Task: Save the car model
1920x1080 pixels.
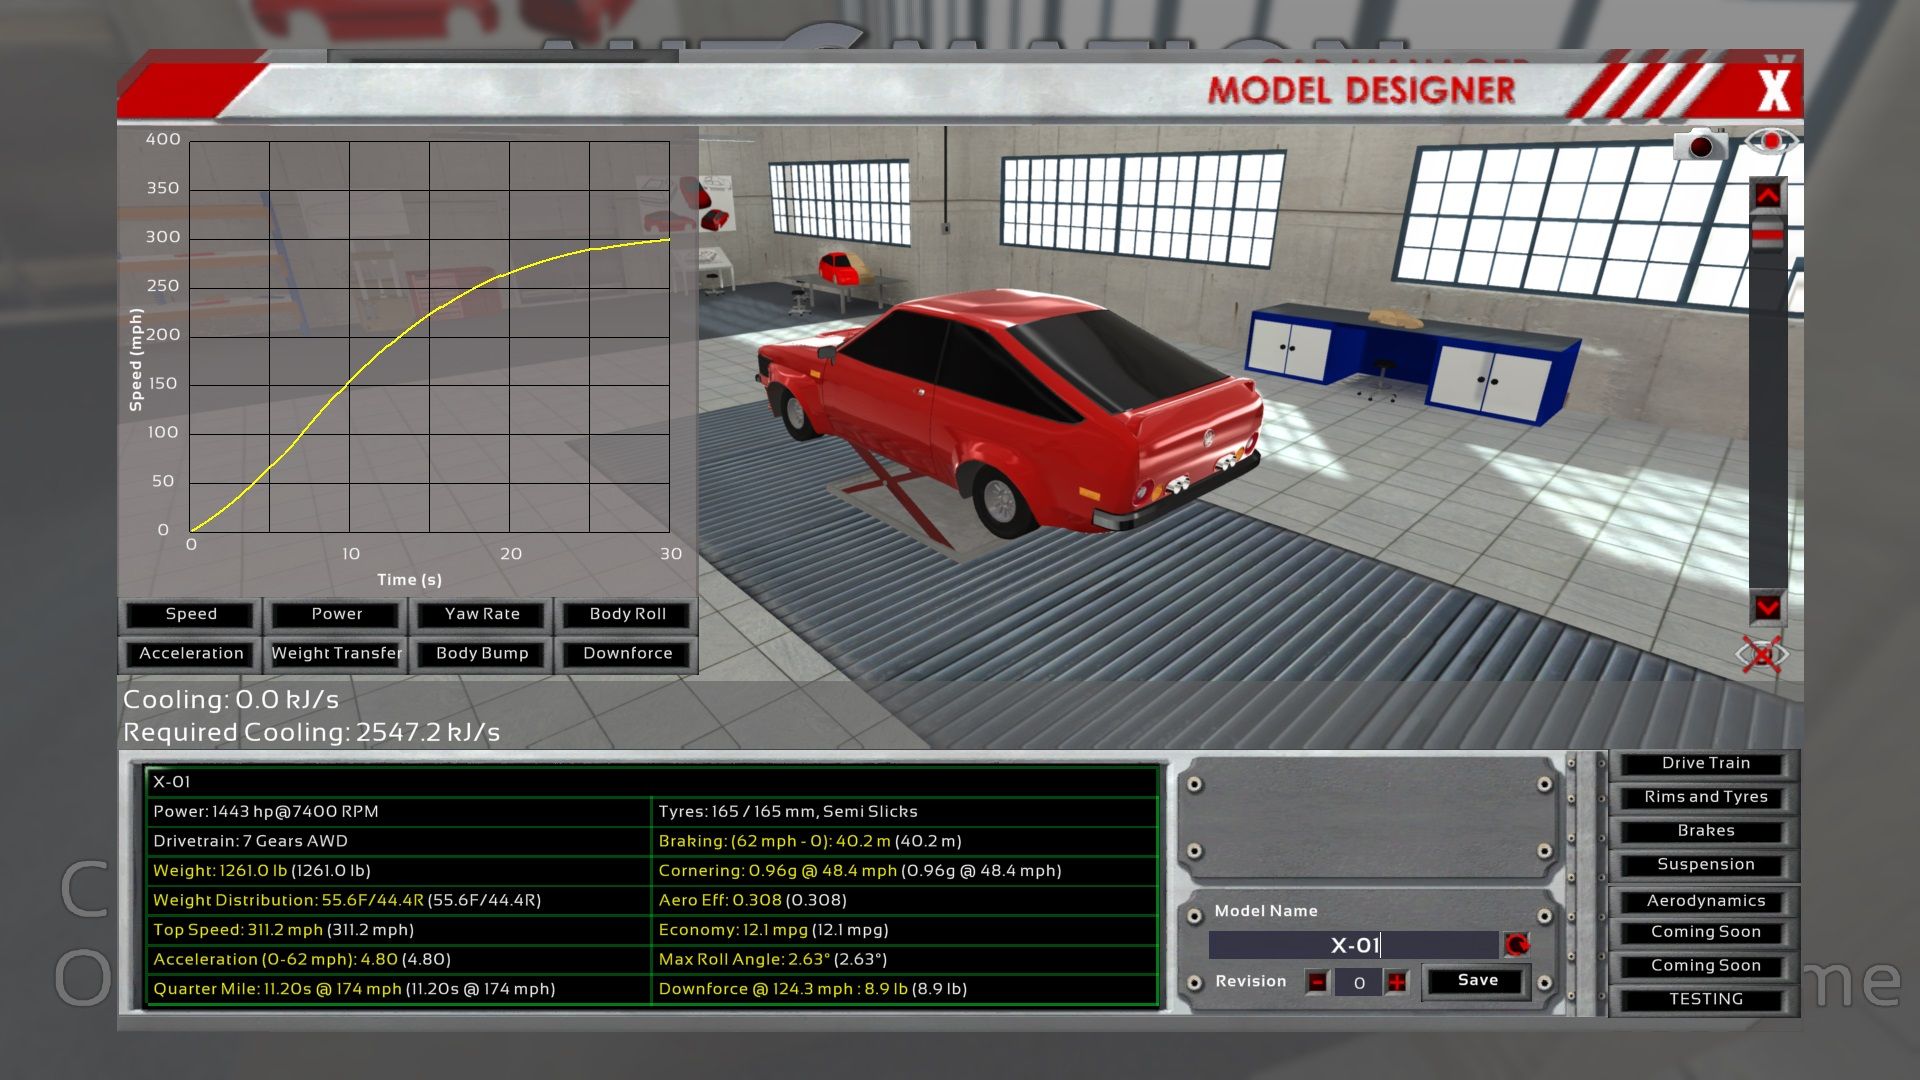Action: [x=1477, y=981]
